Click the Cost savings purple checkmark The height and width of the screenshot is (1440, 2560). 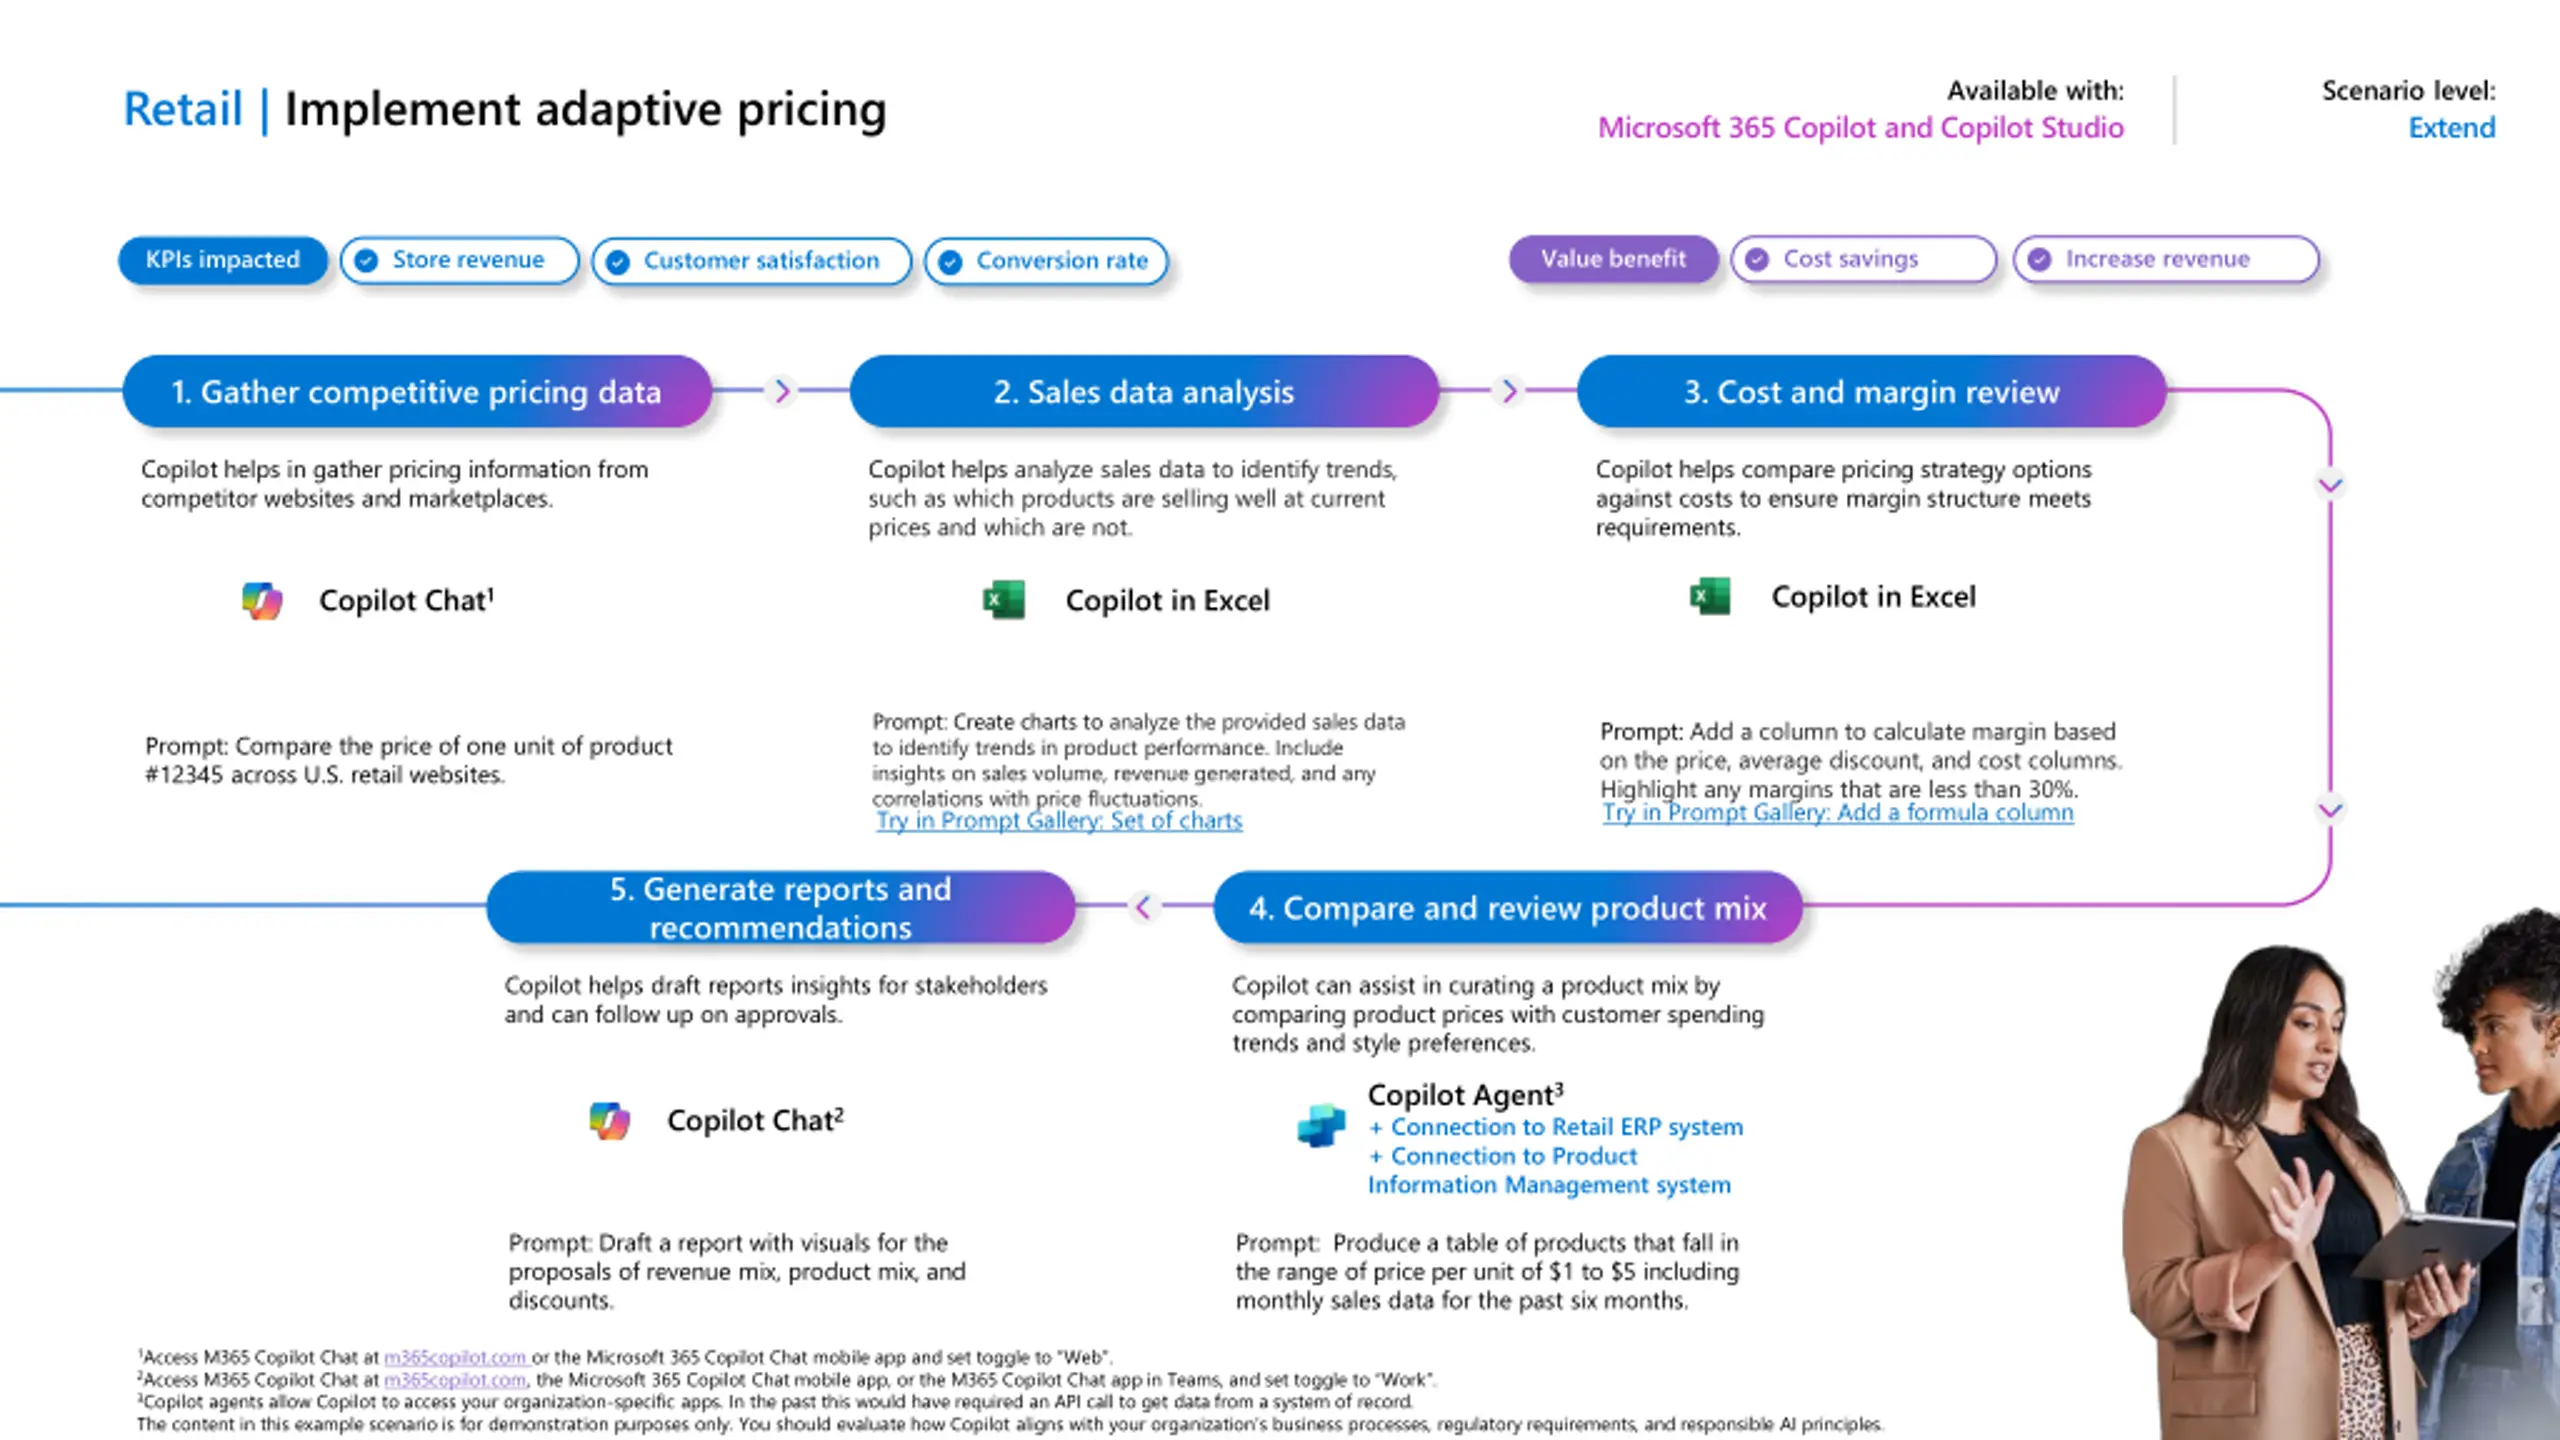pos(1757,259)
